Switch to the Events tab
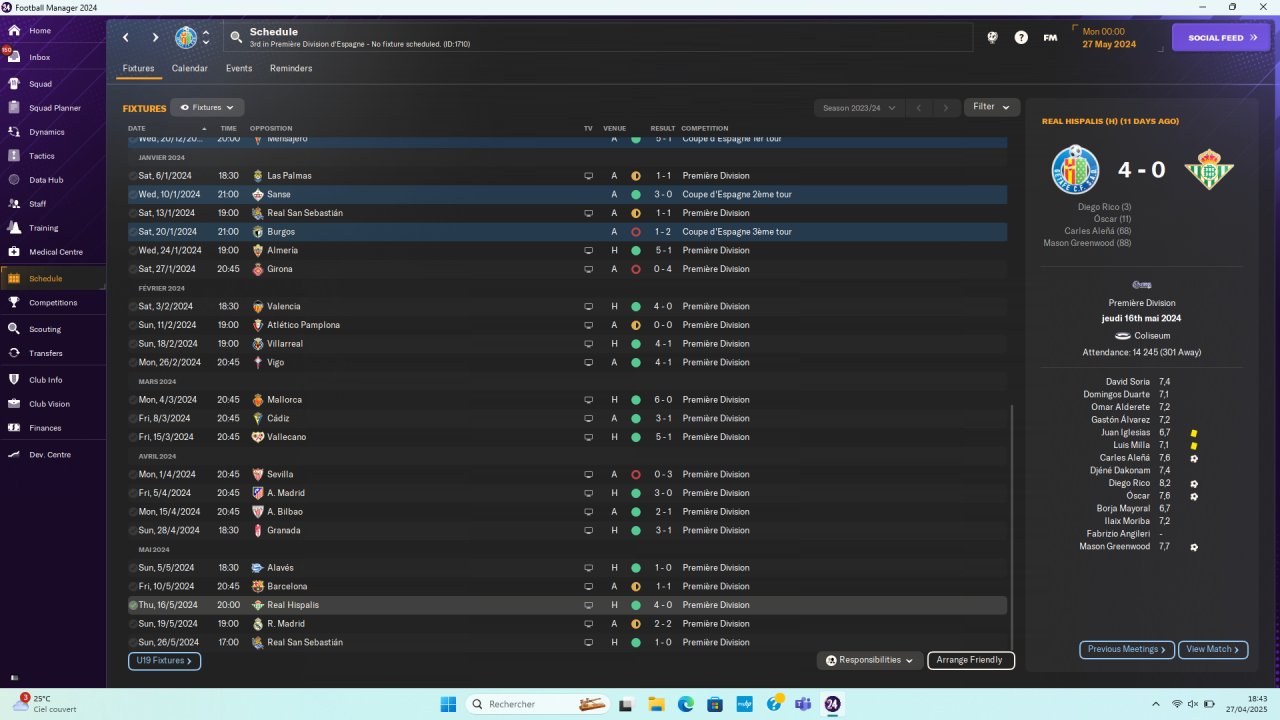The height and width of the screenshot is (720, 1280). pyautogui.click(x=239, y=69)
